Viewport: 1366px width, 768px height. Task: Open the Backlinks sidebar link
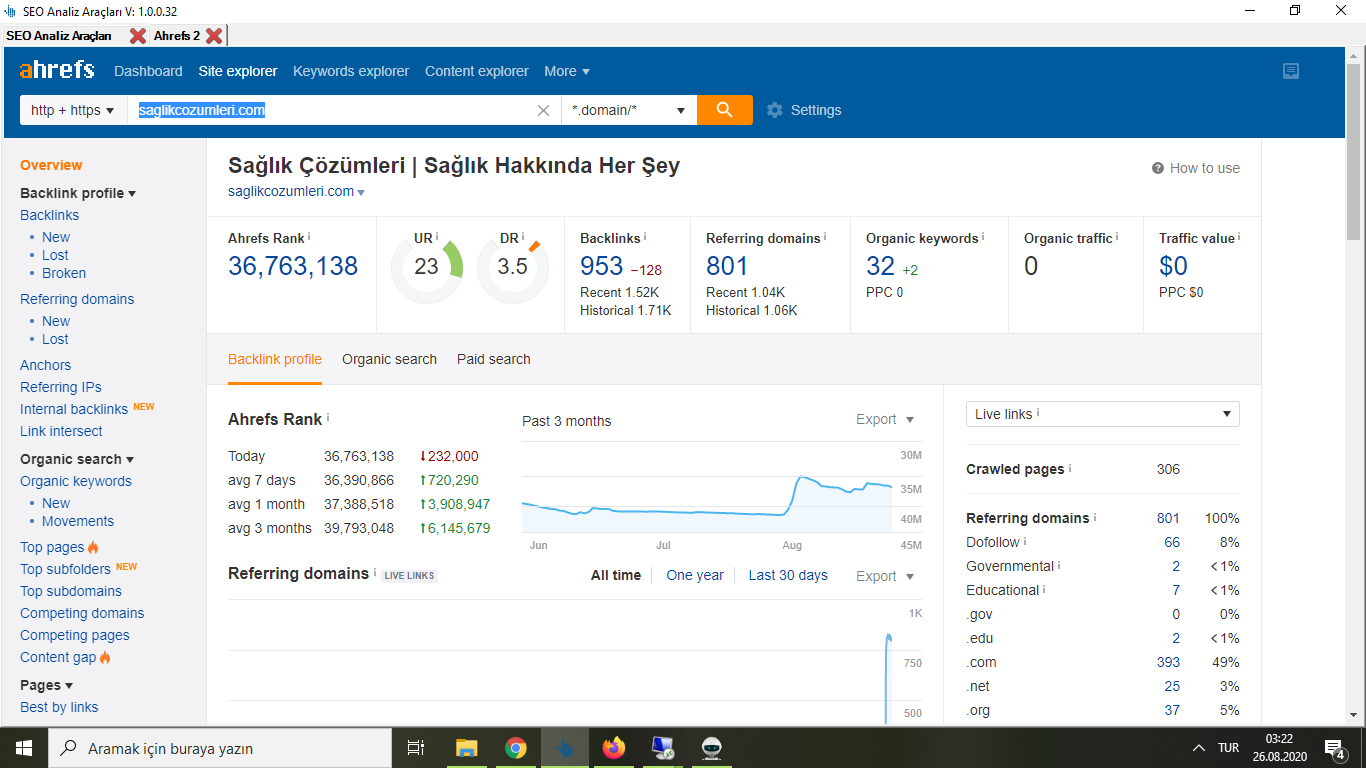pos(49,215)
